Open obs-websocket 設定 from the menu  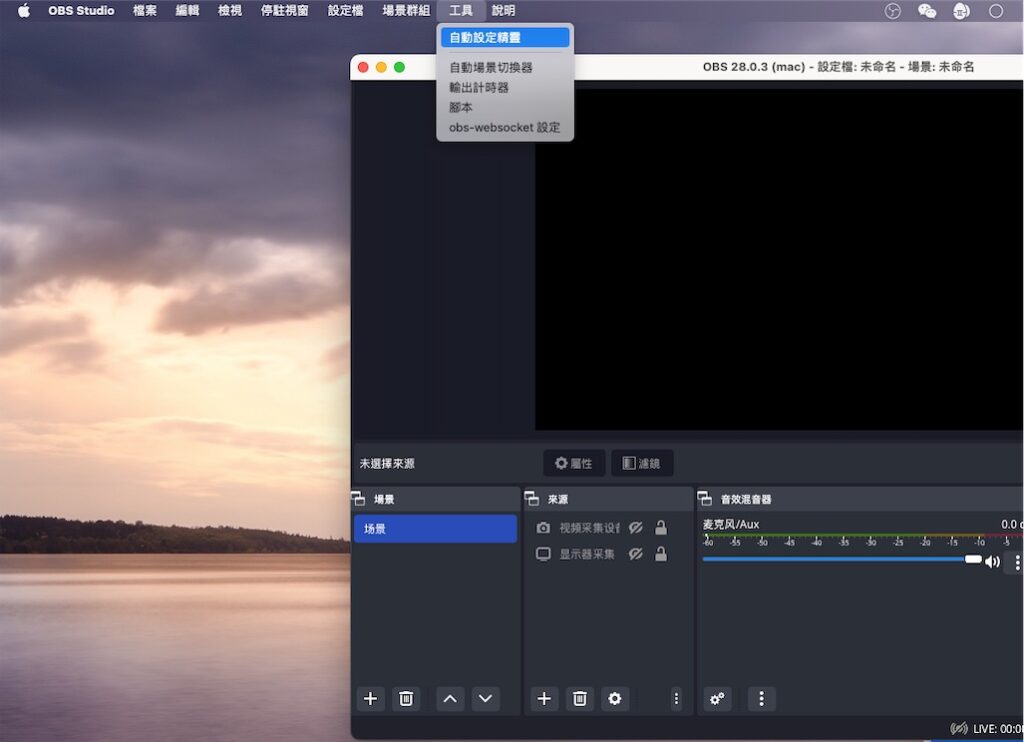(505, 127)
